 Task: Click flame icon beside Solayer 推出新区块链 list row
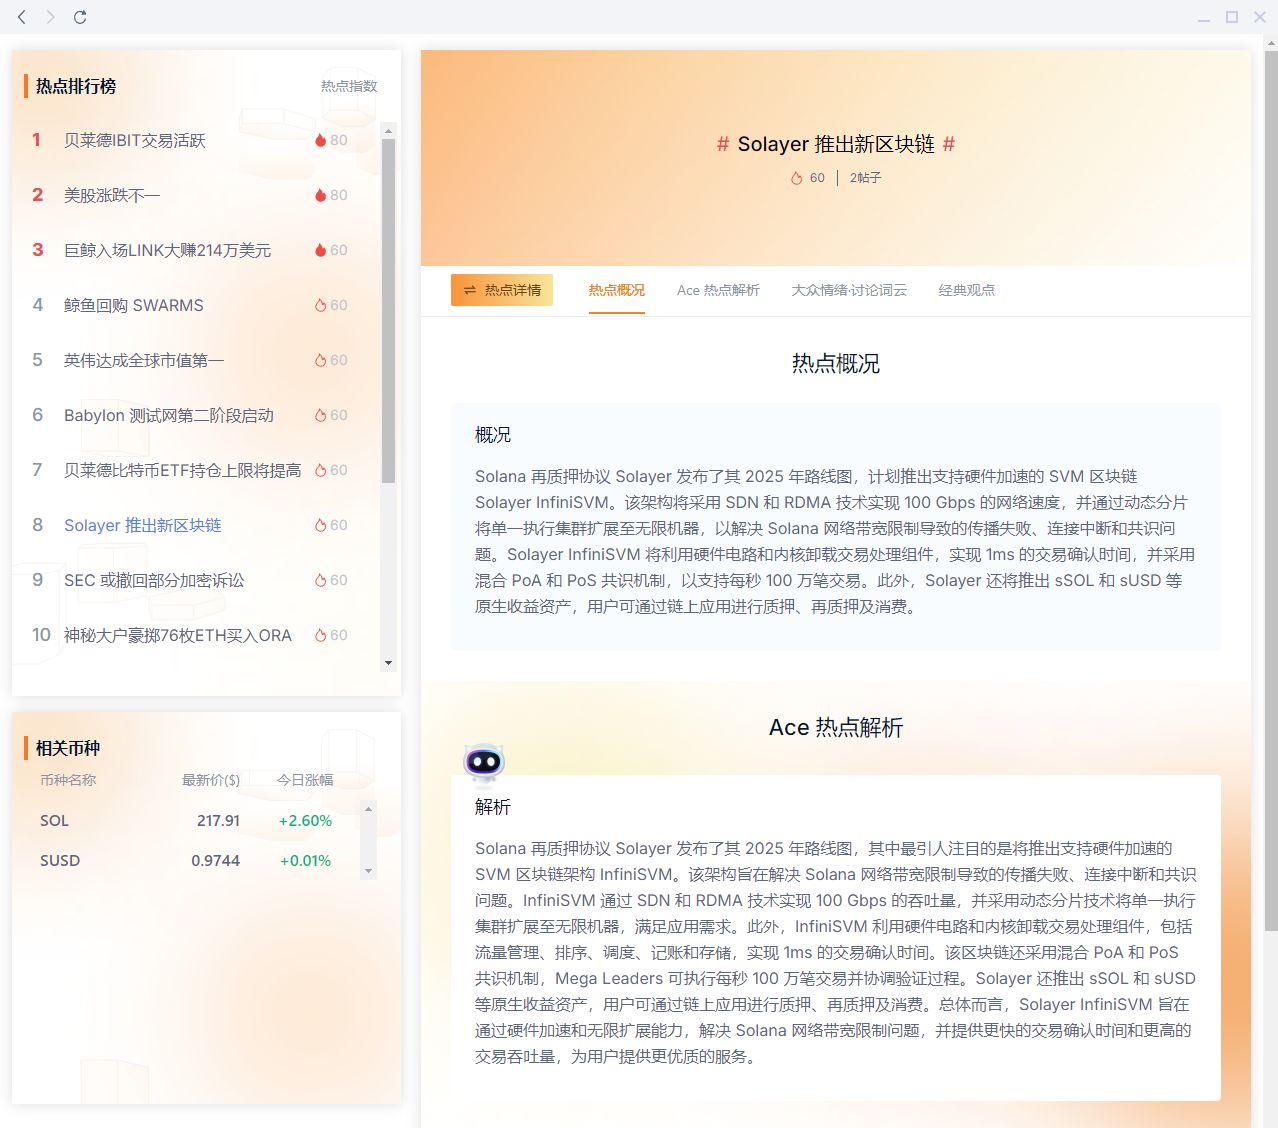pos(320,525)
